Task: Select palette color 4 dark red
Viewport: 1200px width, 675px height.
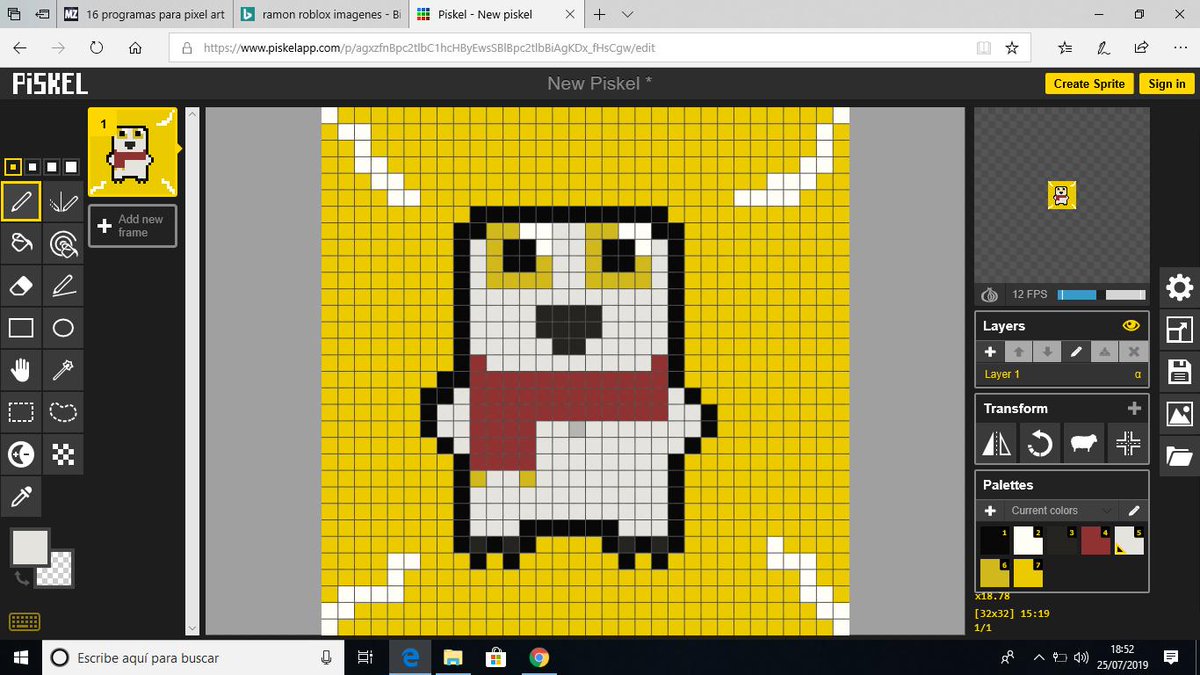Action: tap(1096, 541)
